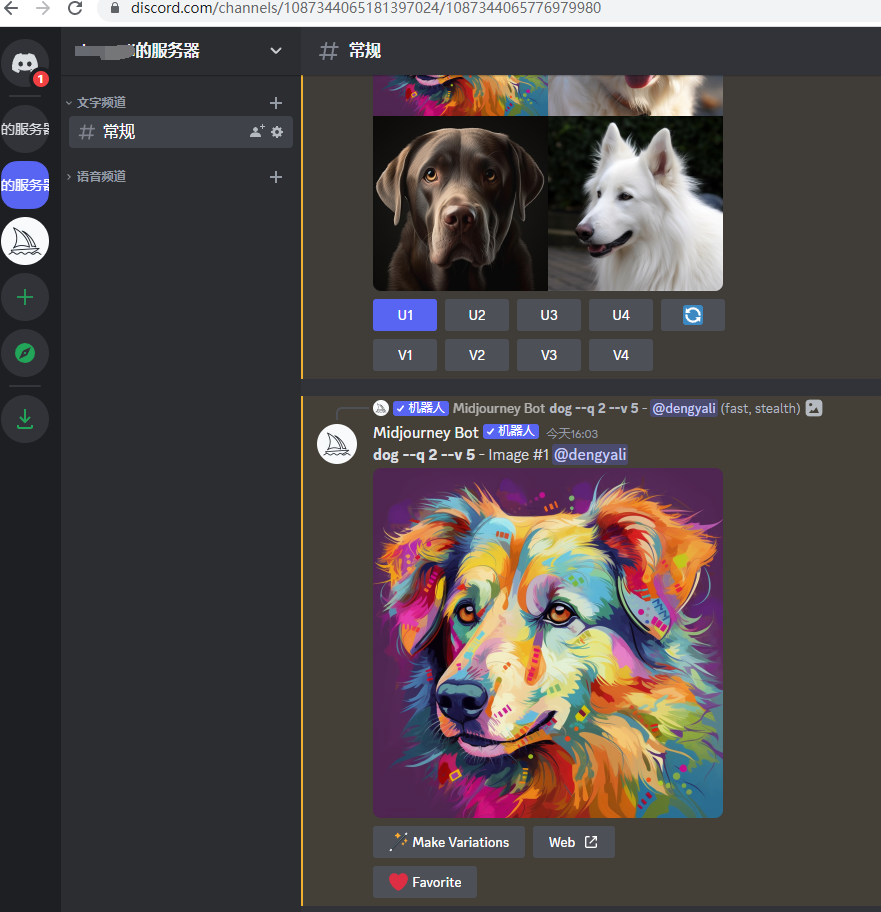
Task: Expand the server name dropdown menu
Action: [276, 51]
